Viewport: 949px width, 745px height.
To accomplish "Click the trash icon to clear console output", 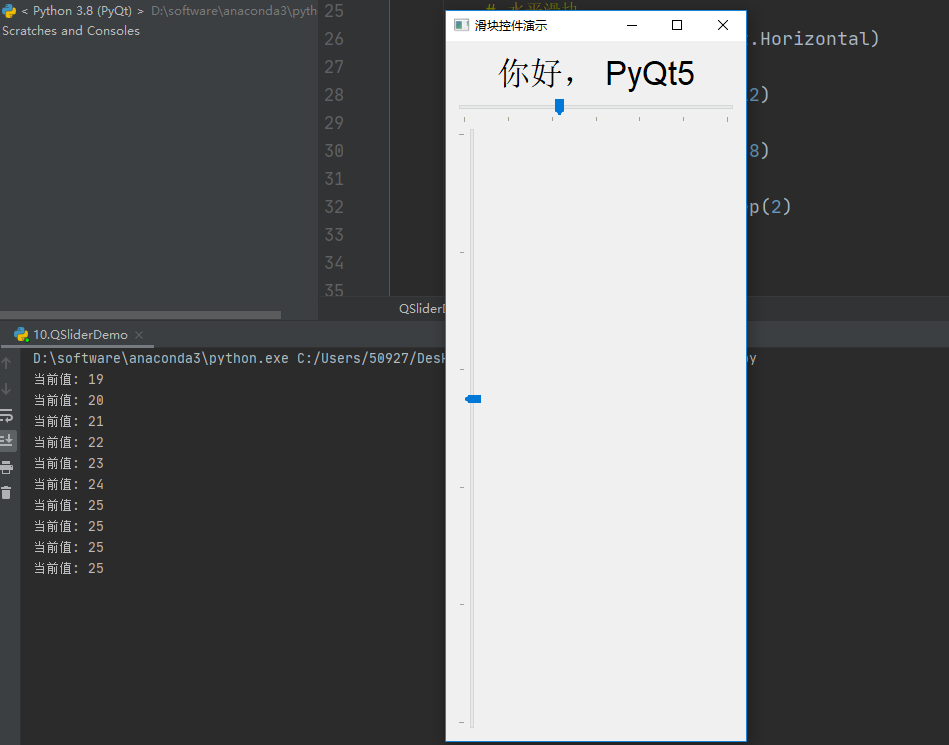I will pyautogui.click(x=6, y=493).
